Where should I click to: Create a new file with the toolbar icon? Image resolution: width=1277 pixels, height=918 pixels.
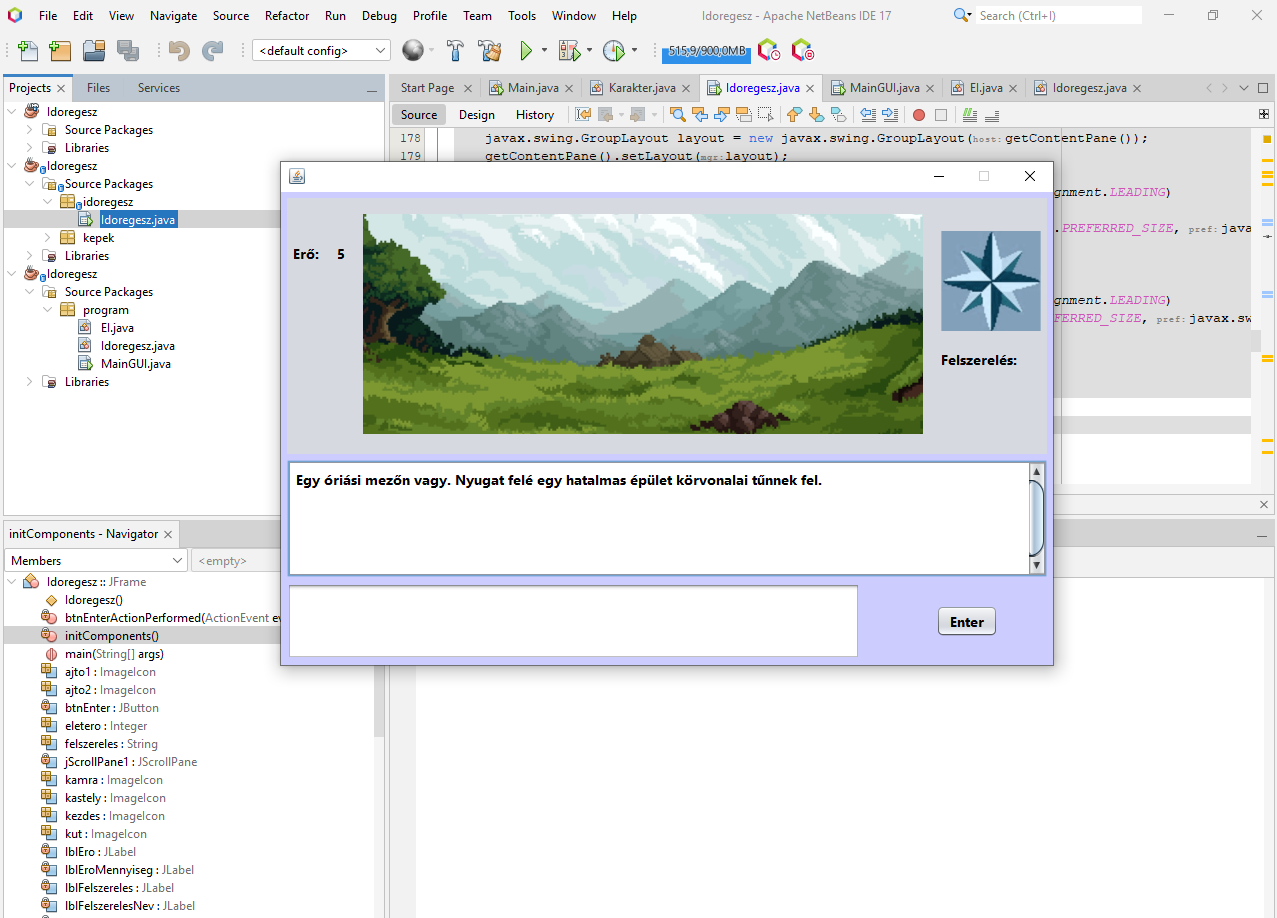click(28, 50)
